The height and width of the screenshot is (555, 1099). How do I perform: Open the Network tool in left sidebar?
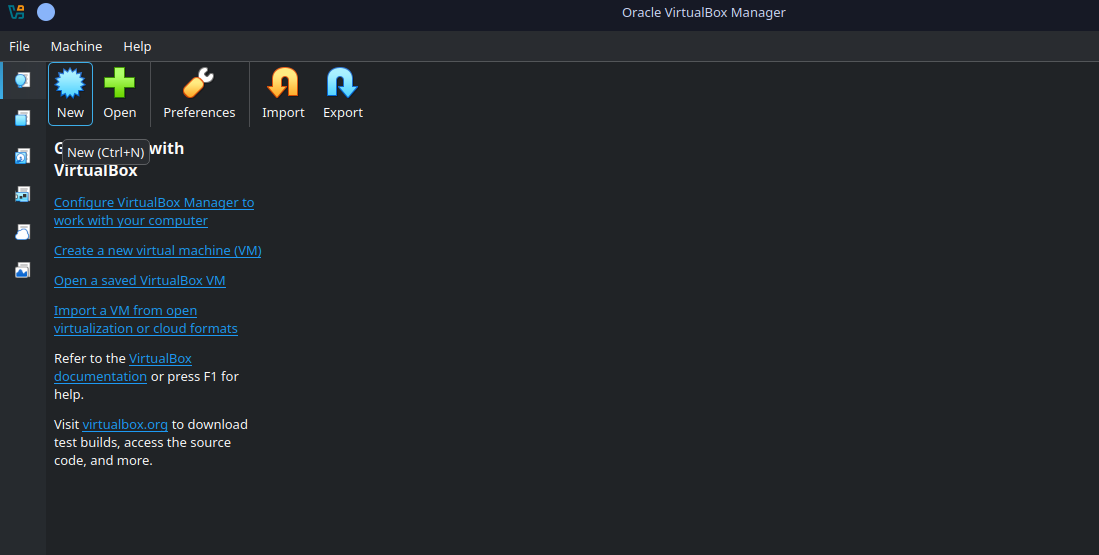22,194
